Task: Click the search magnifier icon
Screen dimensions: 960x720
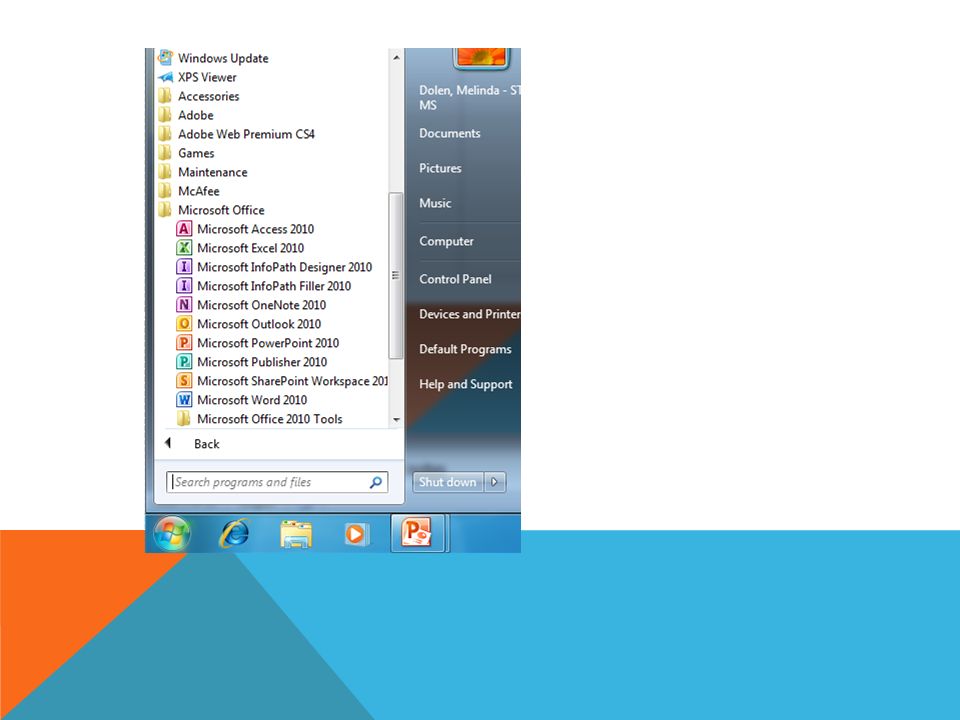Action: click(375, 482)
